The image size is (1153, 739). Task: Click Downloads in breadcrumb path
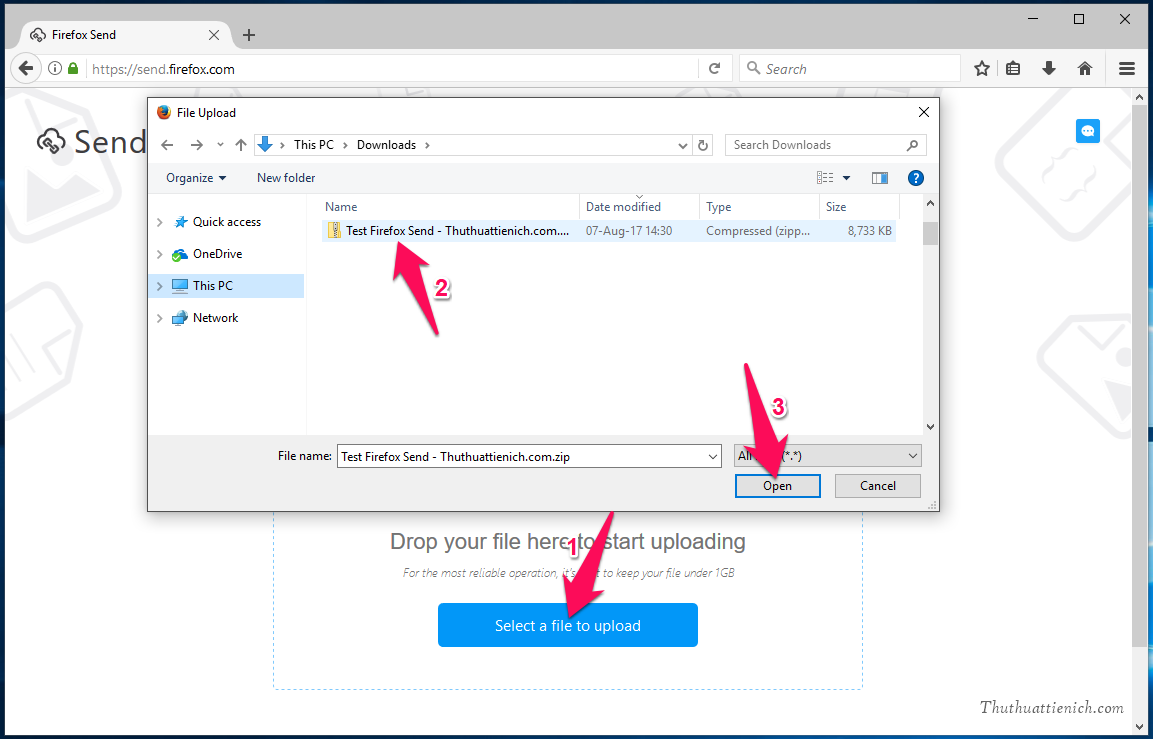(386, 145)
